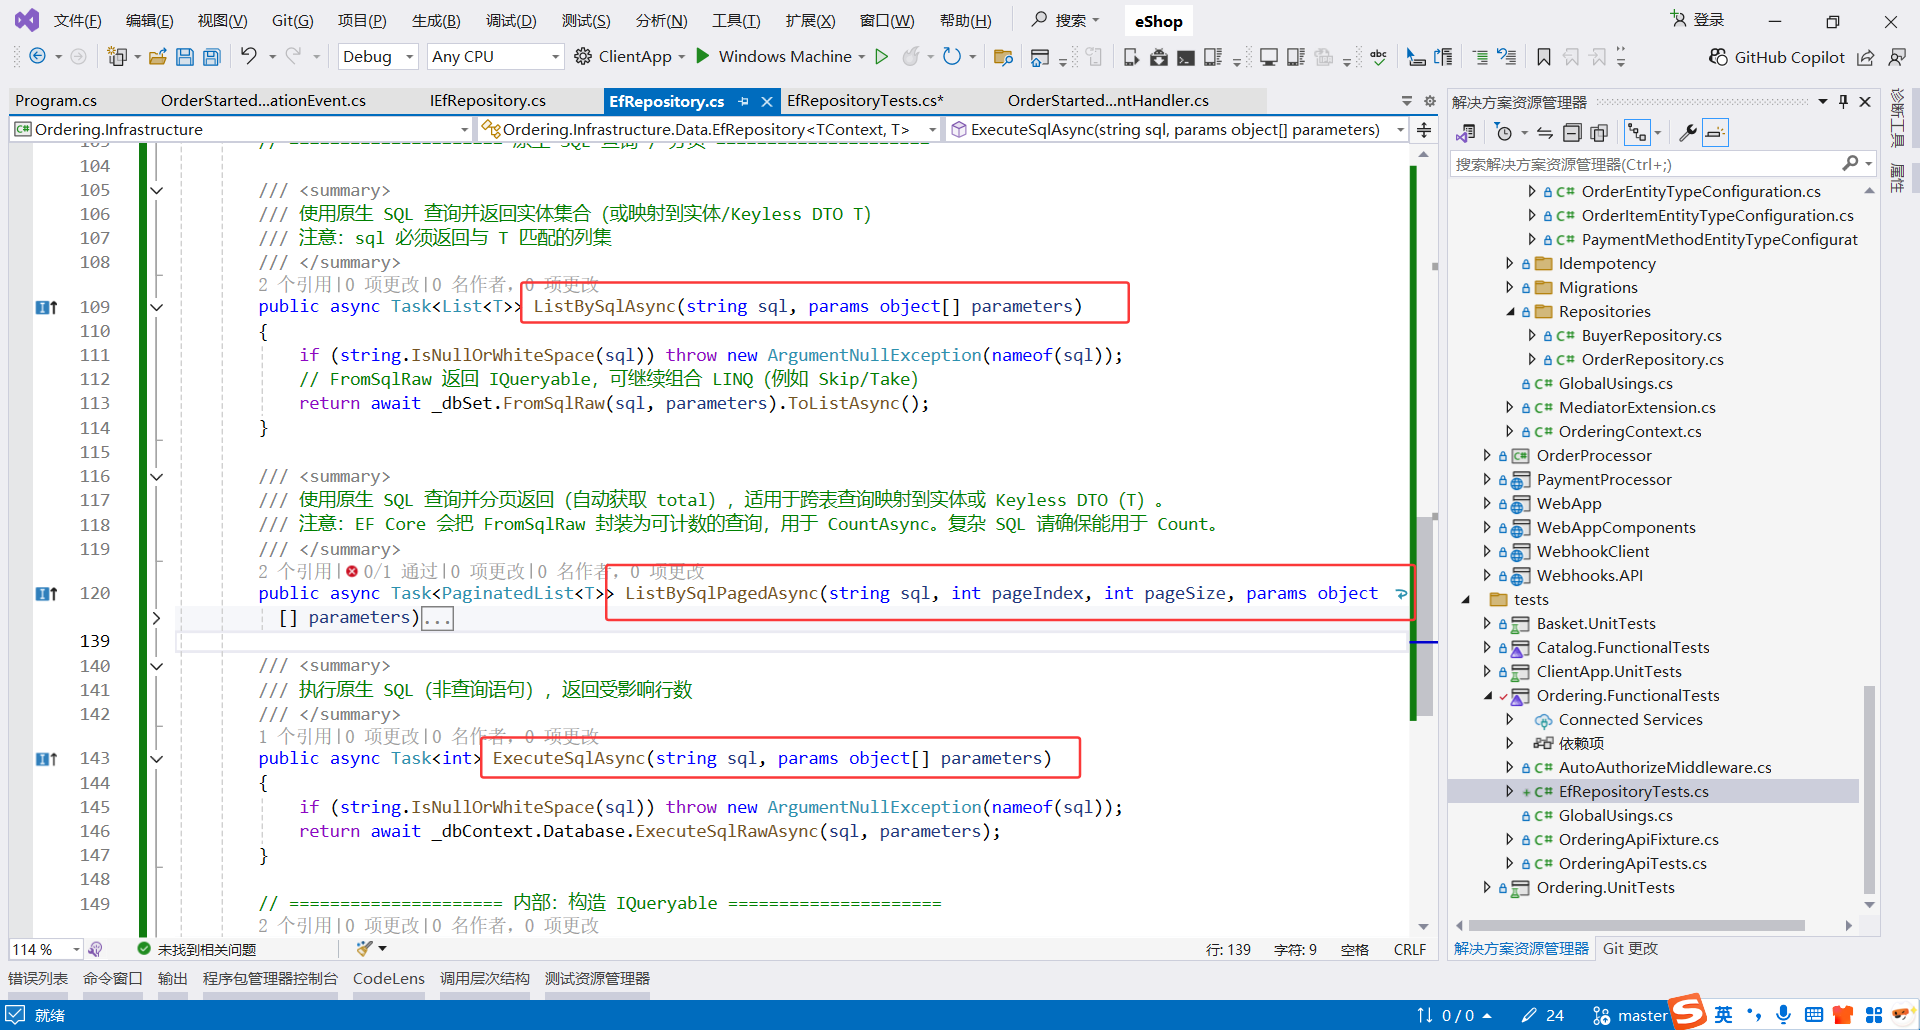Click the hollow green Start Without Debugging icon
The image size is (1920, 1030).
click(x=881, y=57)
